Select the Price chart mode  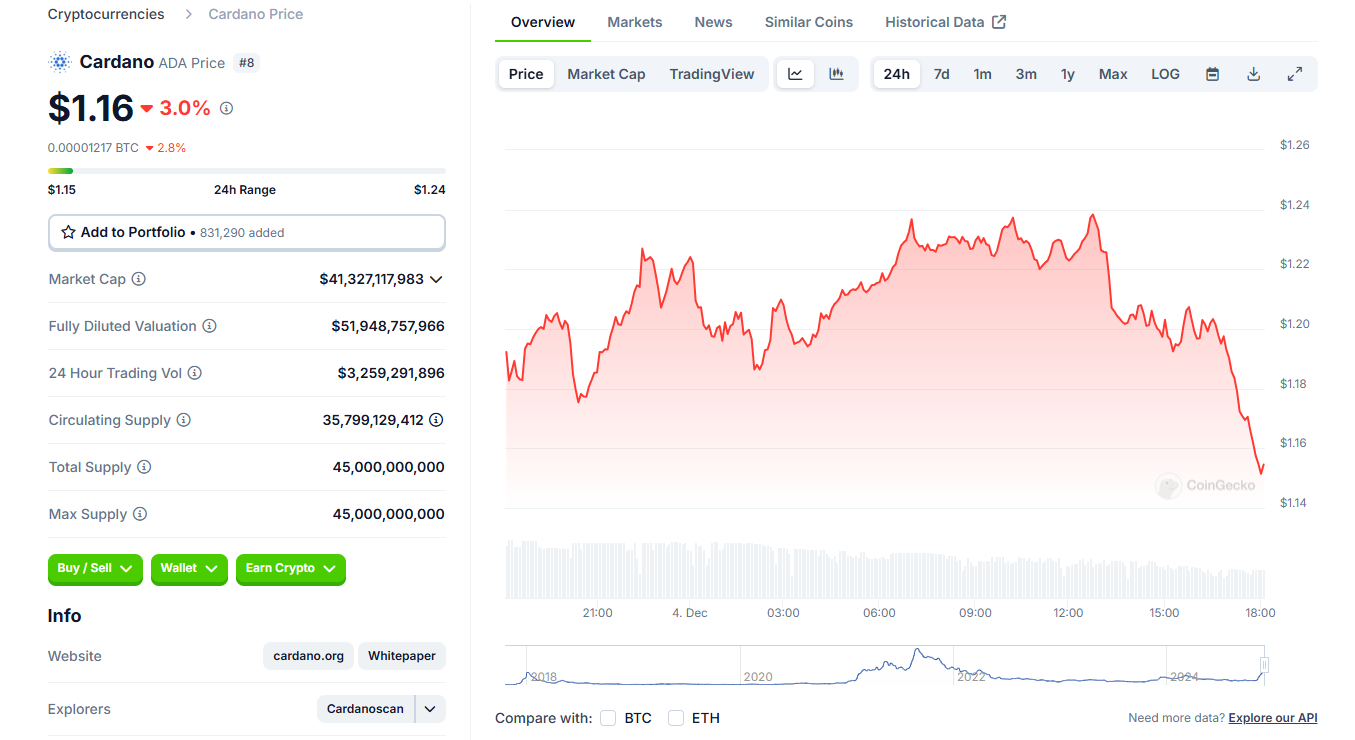pos(526,74)
